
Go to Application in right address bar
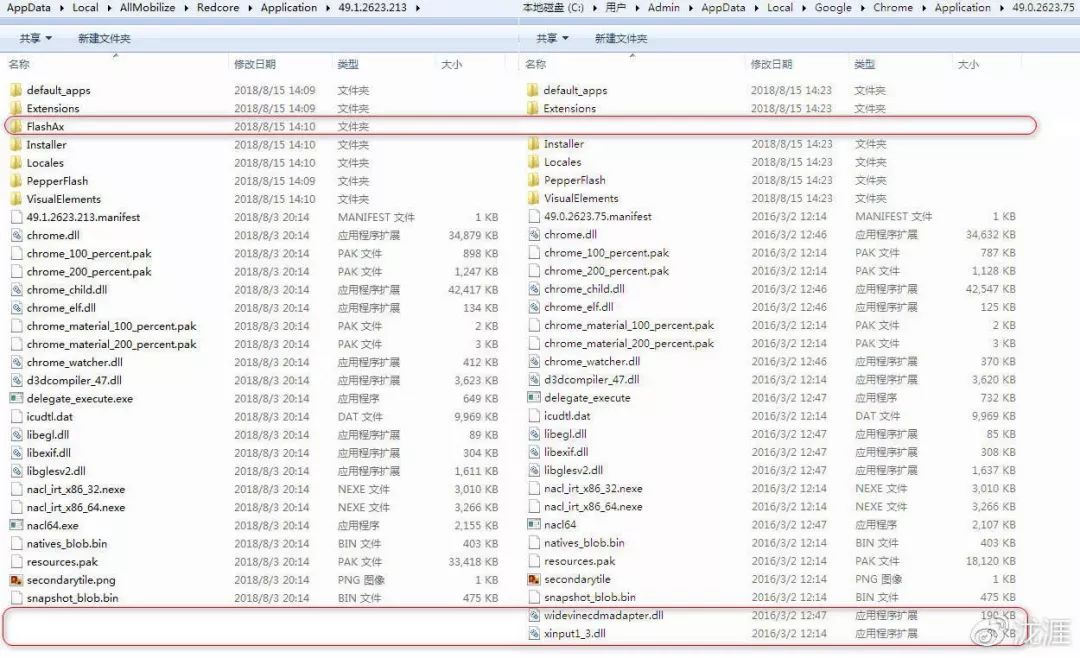tap(962, 8)
